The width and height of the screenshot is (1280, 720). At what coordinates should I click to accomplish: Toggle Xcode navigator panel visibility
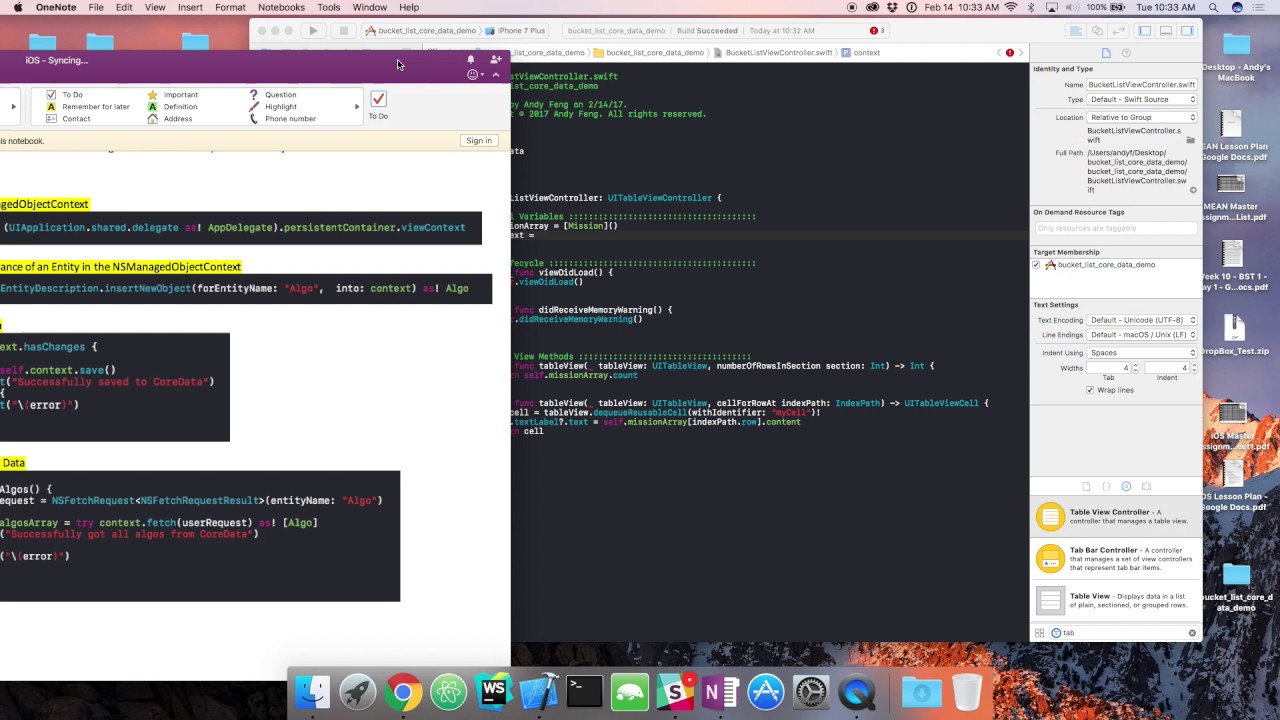(x=1145, y=31)
